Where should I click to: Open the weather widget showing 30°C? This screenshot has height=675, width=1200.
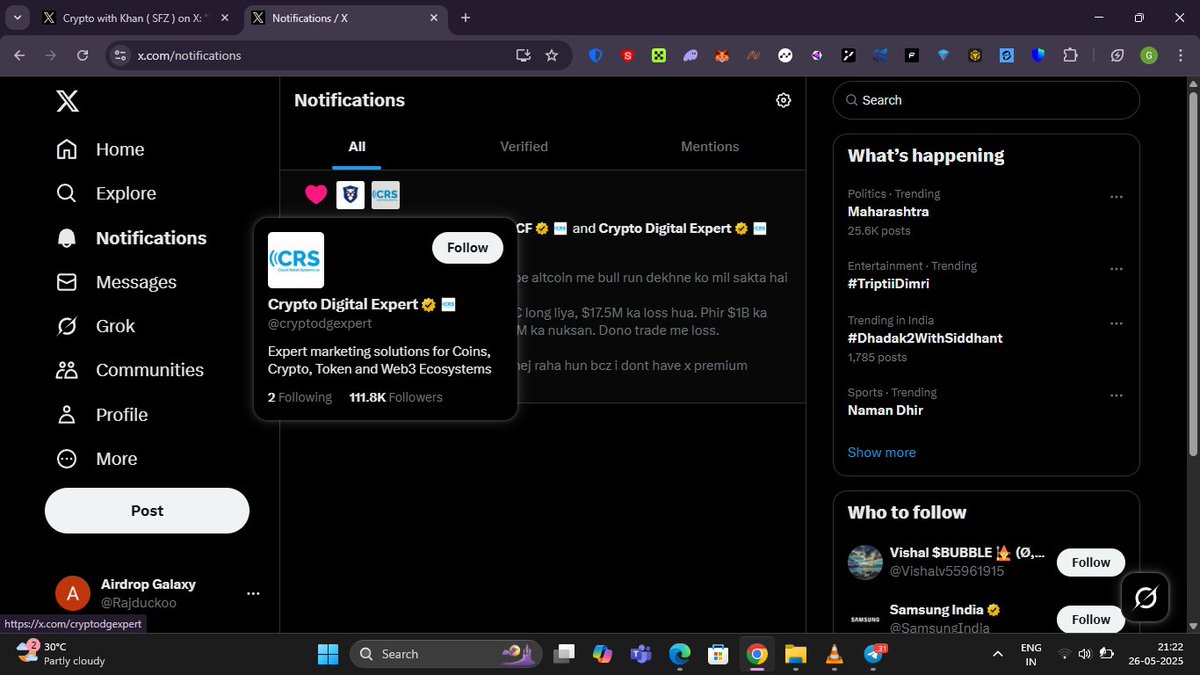click(60, 654)
